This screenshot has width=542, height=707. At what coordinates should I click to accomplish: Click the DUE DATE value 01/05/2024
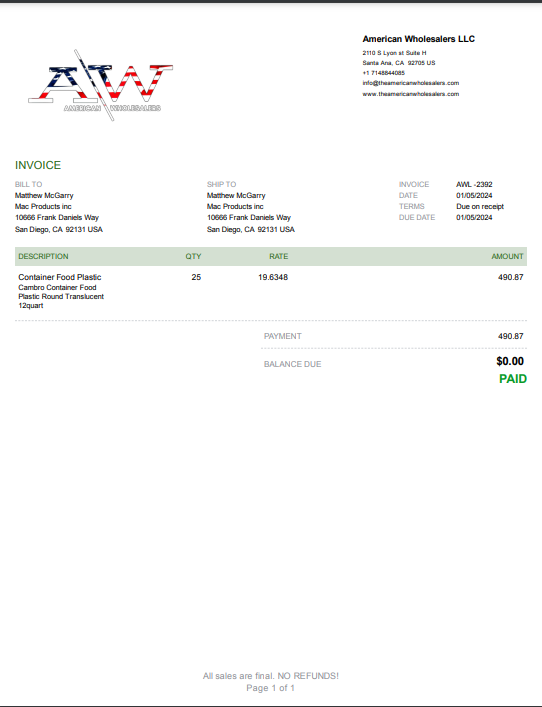(474, 217)
